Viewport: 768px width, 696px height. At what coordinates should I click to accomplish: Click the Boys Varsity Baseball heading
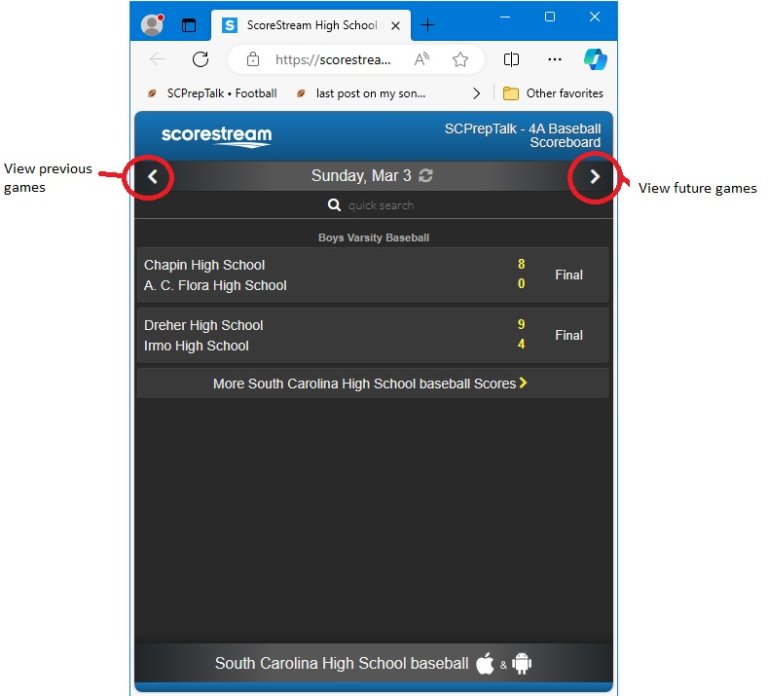click(373, 238)
